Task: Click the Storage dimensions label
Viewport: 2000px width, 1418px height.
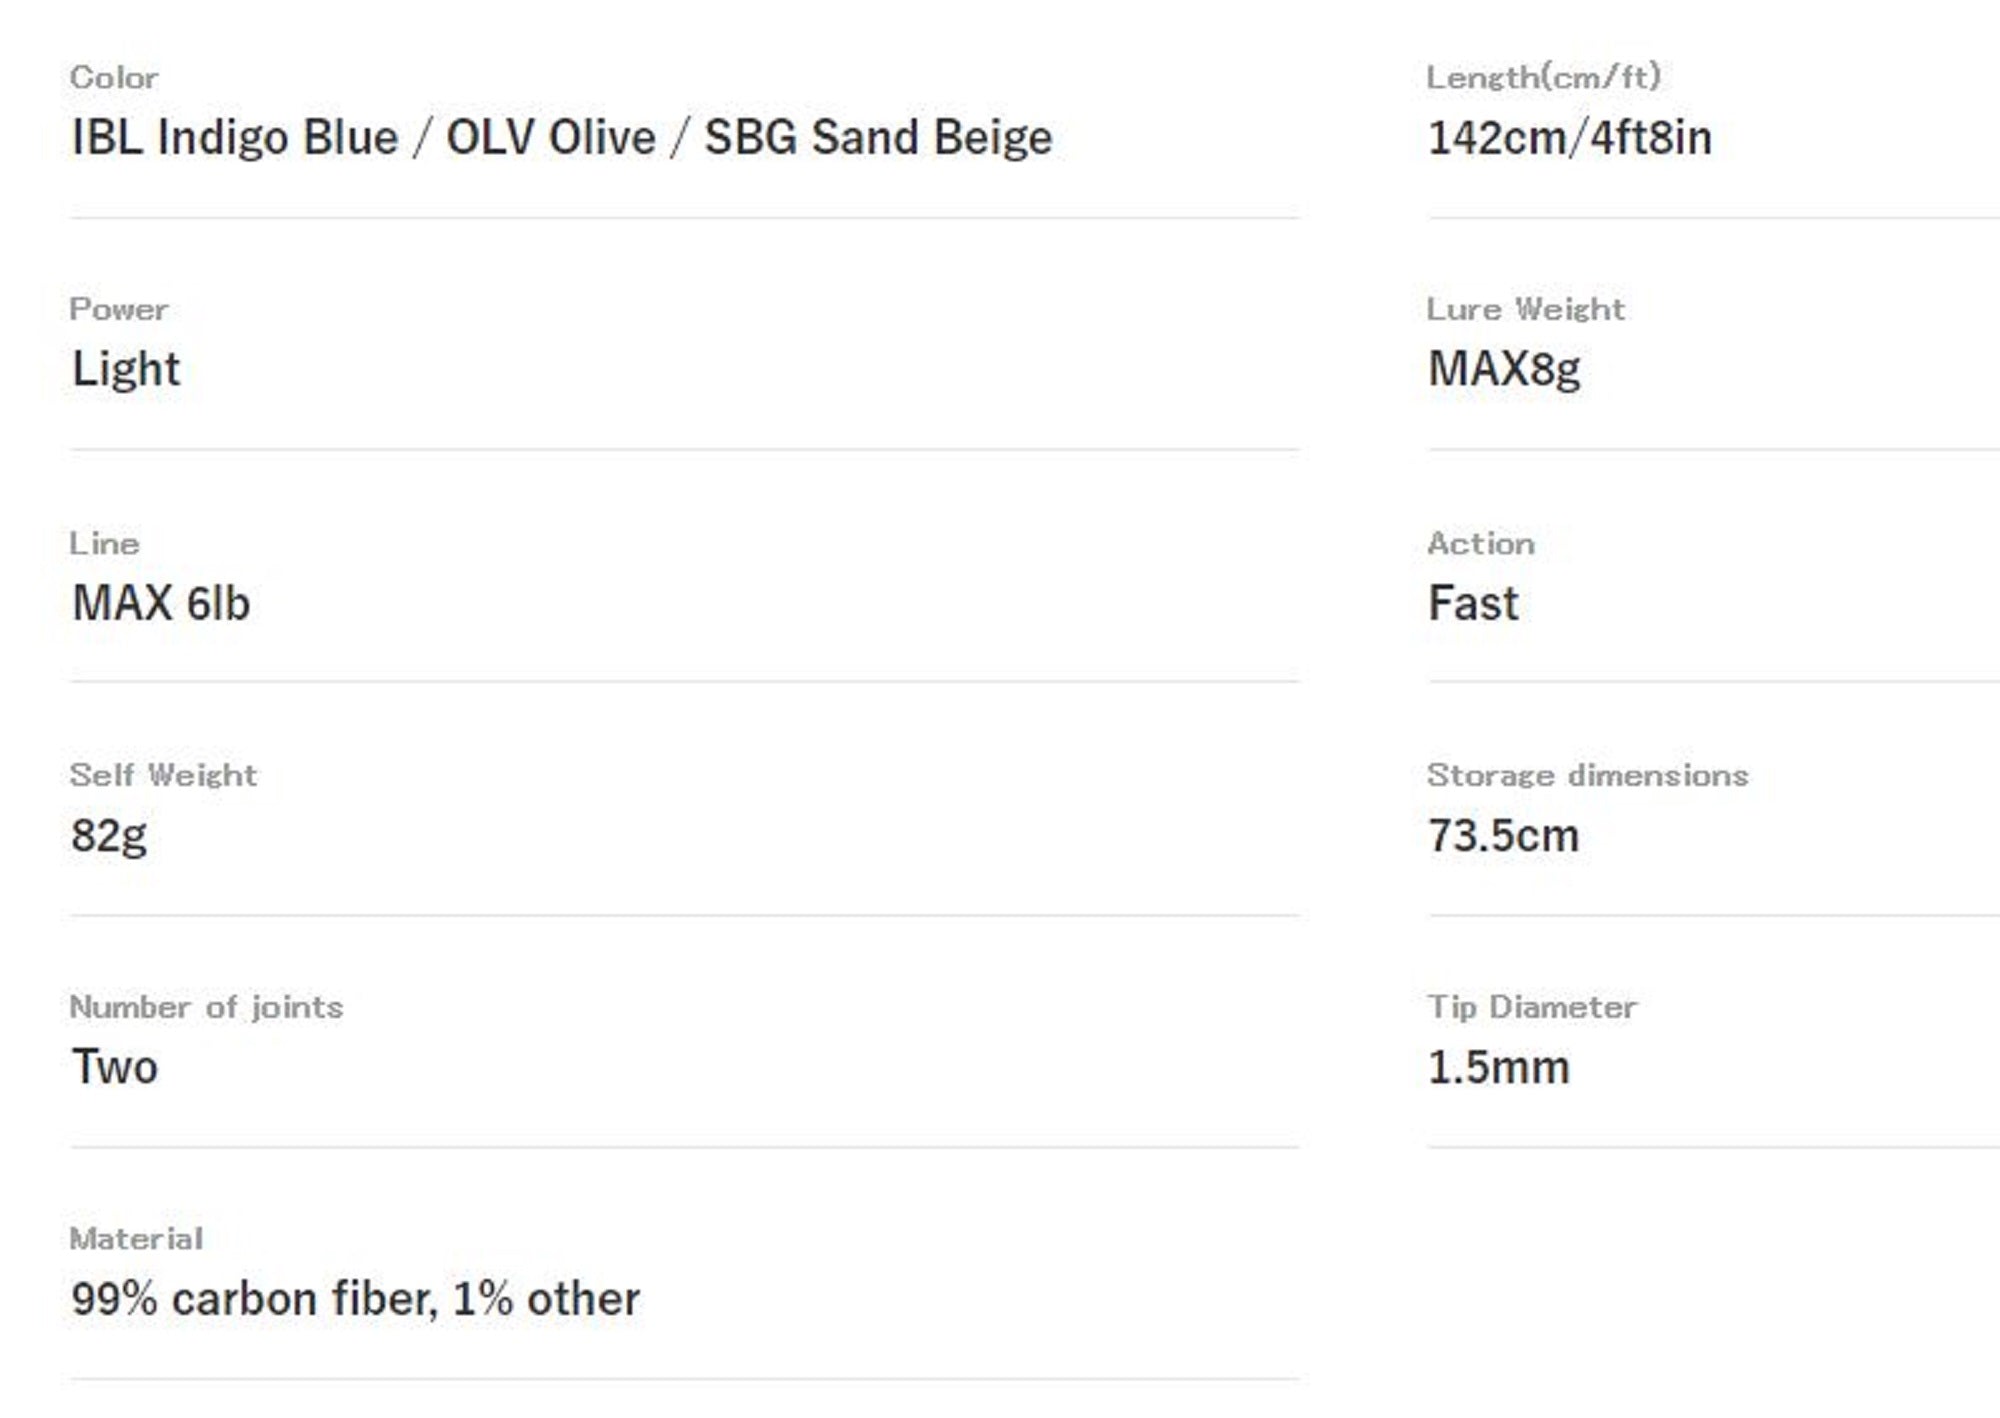Action: 1587,775
